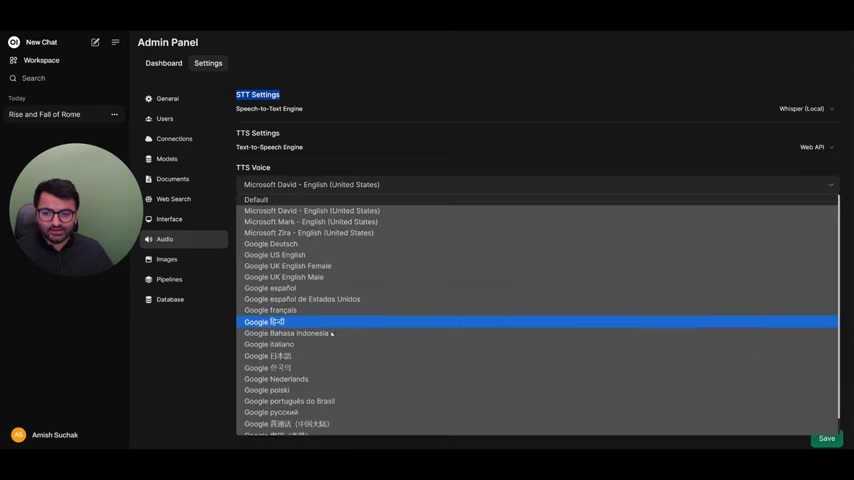Open the Workspace link
The image size is (854, 480).
41,60
